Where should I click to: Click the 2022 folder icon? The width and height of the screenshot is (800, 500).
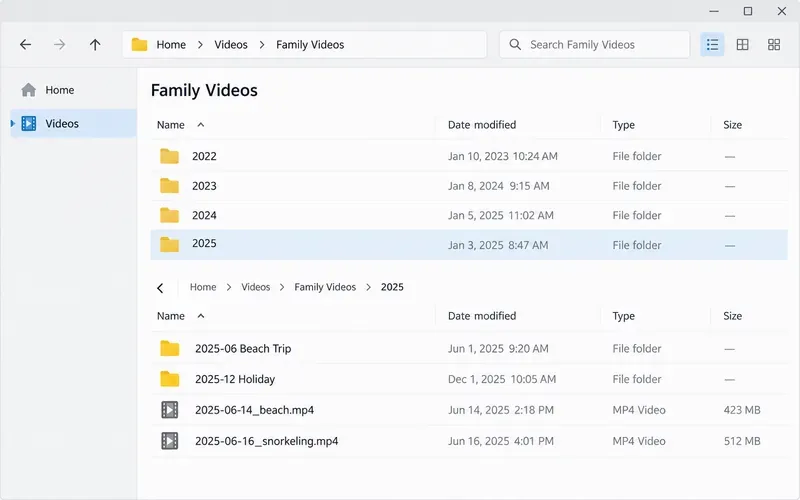coord(169,156)
